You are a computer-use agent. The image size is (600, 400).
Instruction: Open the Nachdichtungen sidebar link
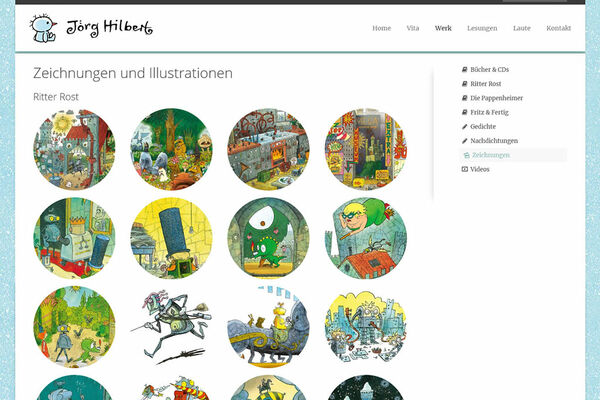494,141
